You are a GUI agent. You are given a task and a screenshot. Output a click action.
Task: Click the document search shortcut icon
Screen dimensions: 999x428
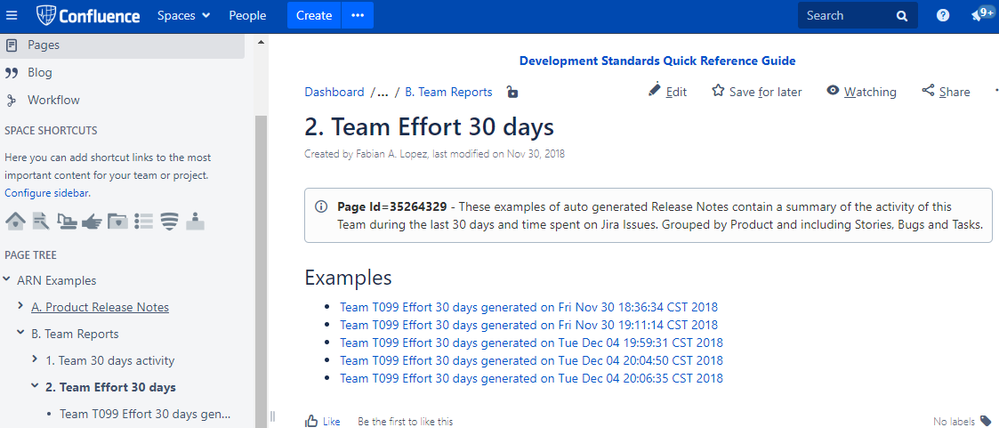point(41,221)
